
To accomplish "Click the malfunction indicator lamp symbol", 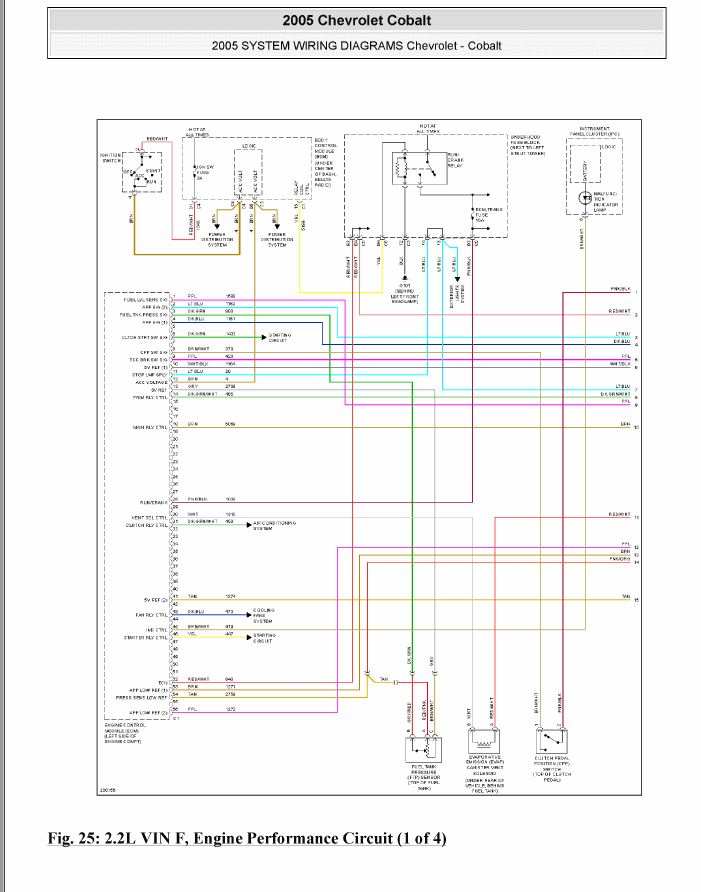I will click(x=585, y=198).
